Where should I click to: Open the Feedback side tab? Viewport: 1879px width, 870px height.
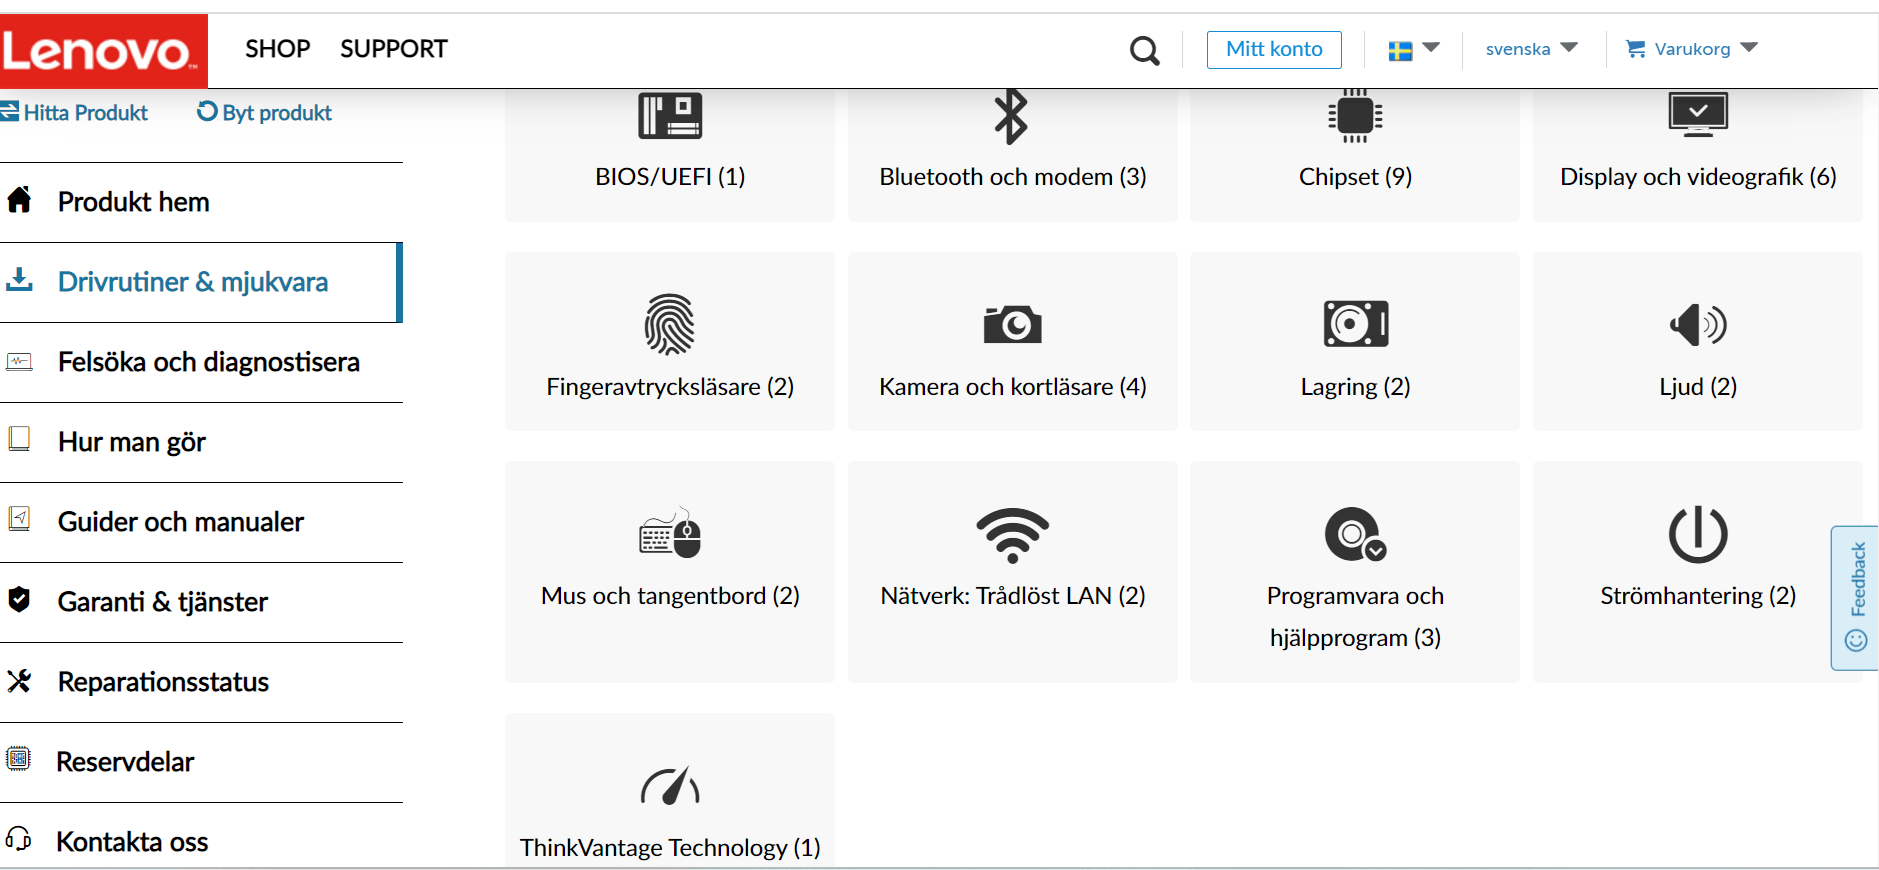tap(1855, 597)
